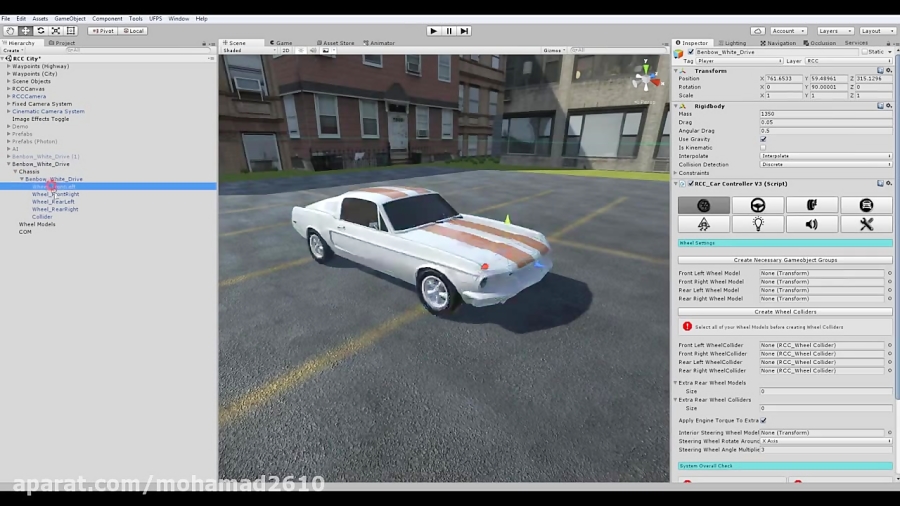
Task: Click the Play button
Action: pyautogui.click(x=434, y=31)
